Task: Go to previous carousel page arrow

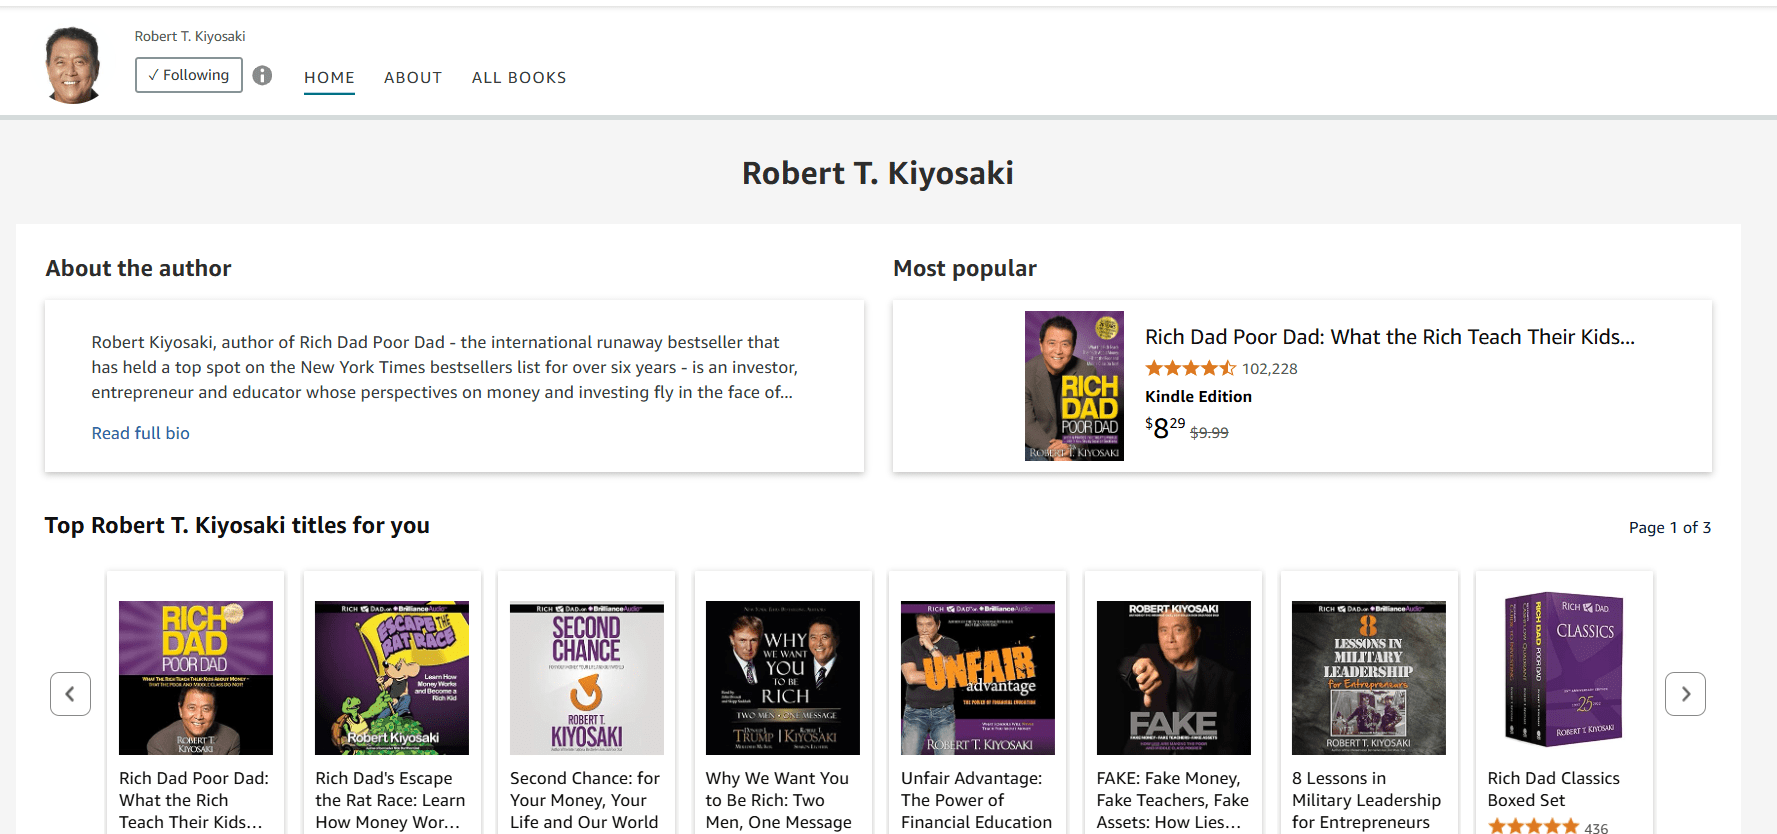Action: pos(70,694)
